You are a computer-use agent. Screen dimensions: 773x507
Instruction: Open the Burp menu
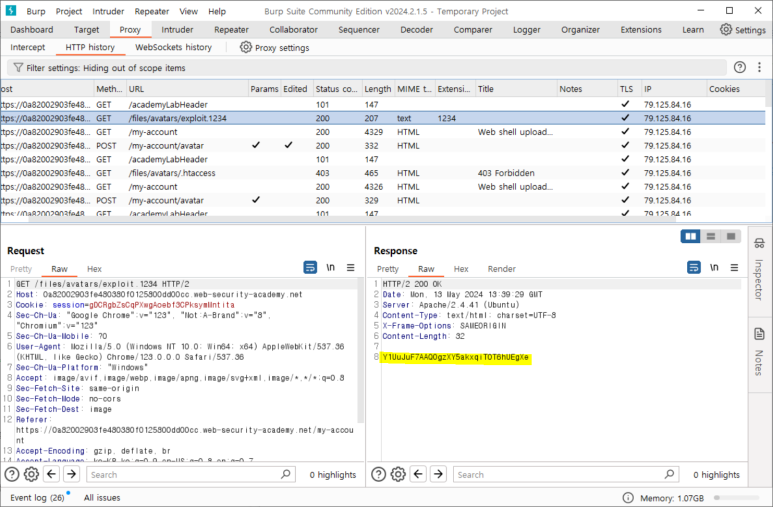tap(35, 11)
